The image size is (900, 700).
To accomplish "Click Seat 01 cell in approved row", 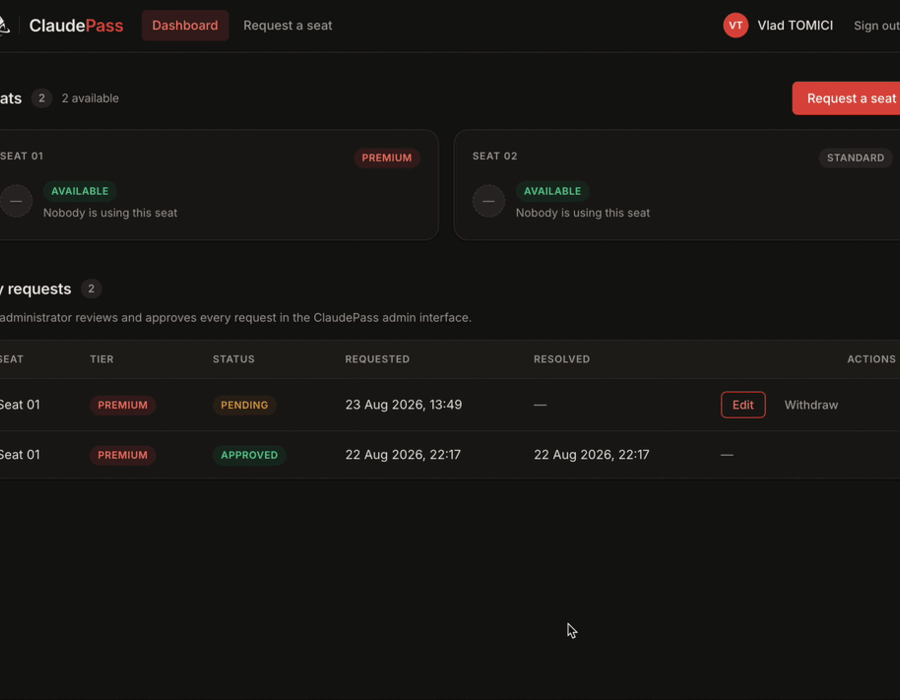I will pos(20,454).
